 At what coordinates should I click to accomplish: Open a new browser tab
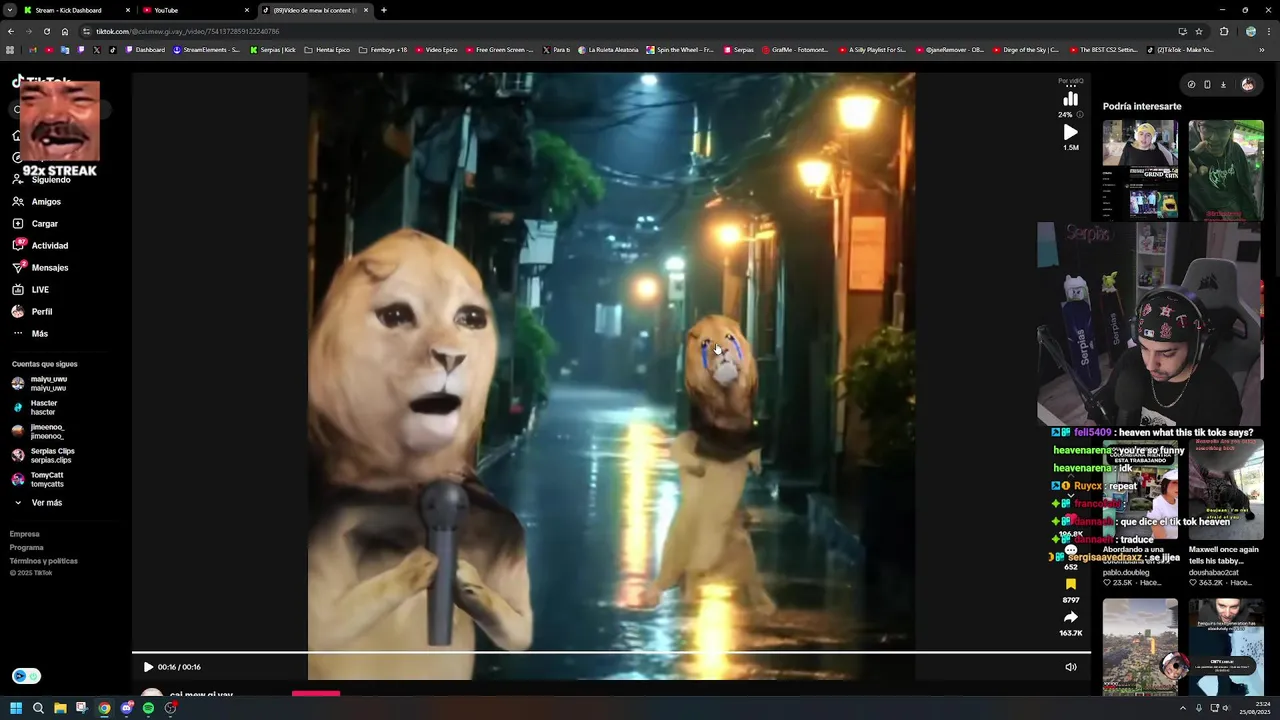pyautogui.click(x=384, y=10)
